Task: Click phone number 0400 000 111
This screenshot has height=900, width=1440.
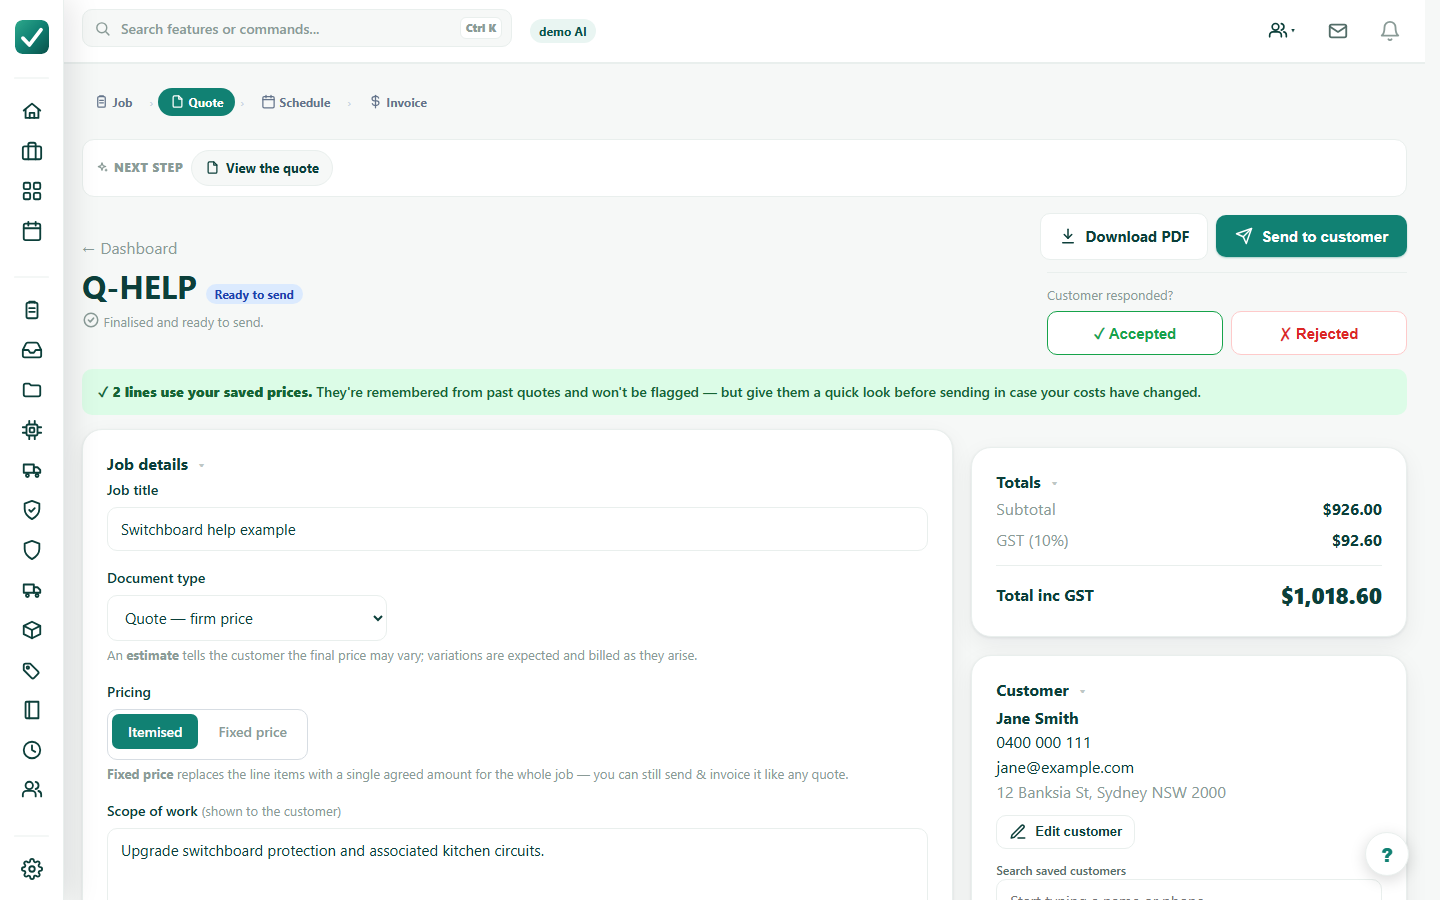Action: click(x=1043, y=742)
